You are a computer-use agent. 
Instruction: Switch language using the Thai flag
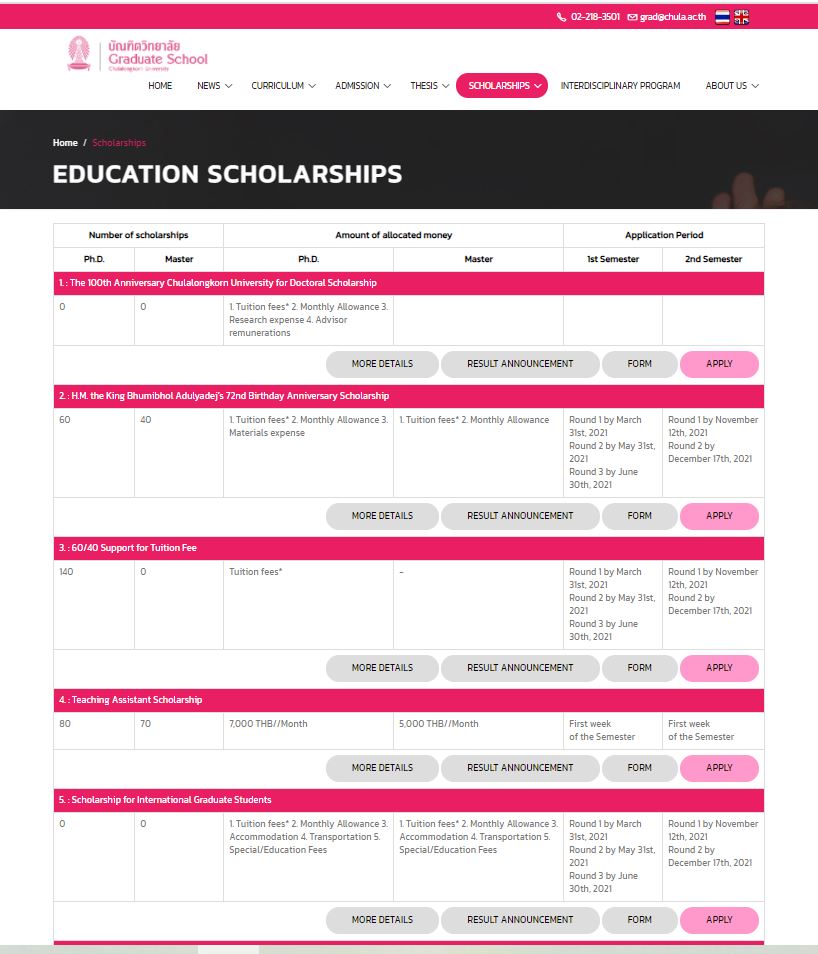click(723, 17)
